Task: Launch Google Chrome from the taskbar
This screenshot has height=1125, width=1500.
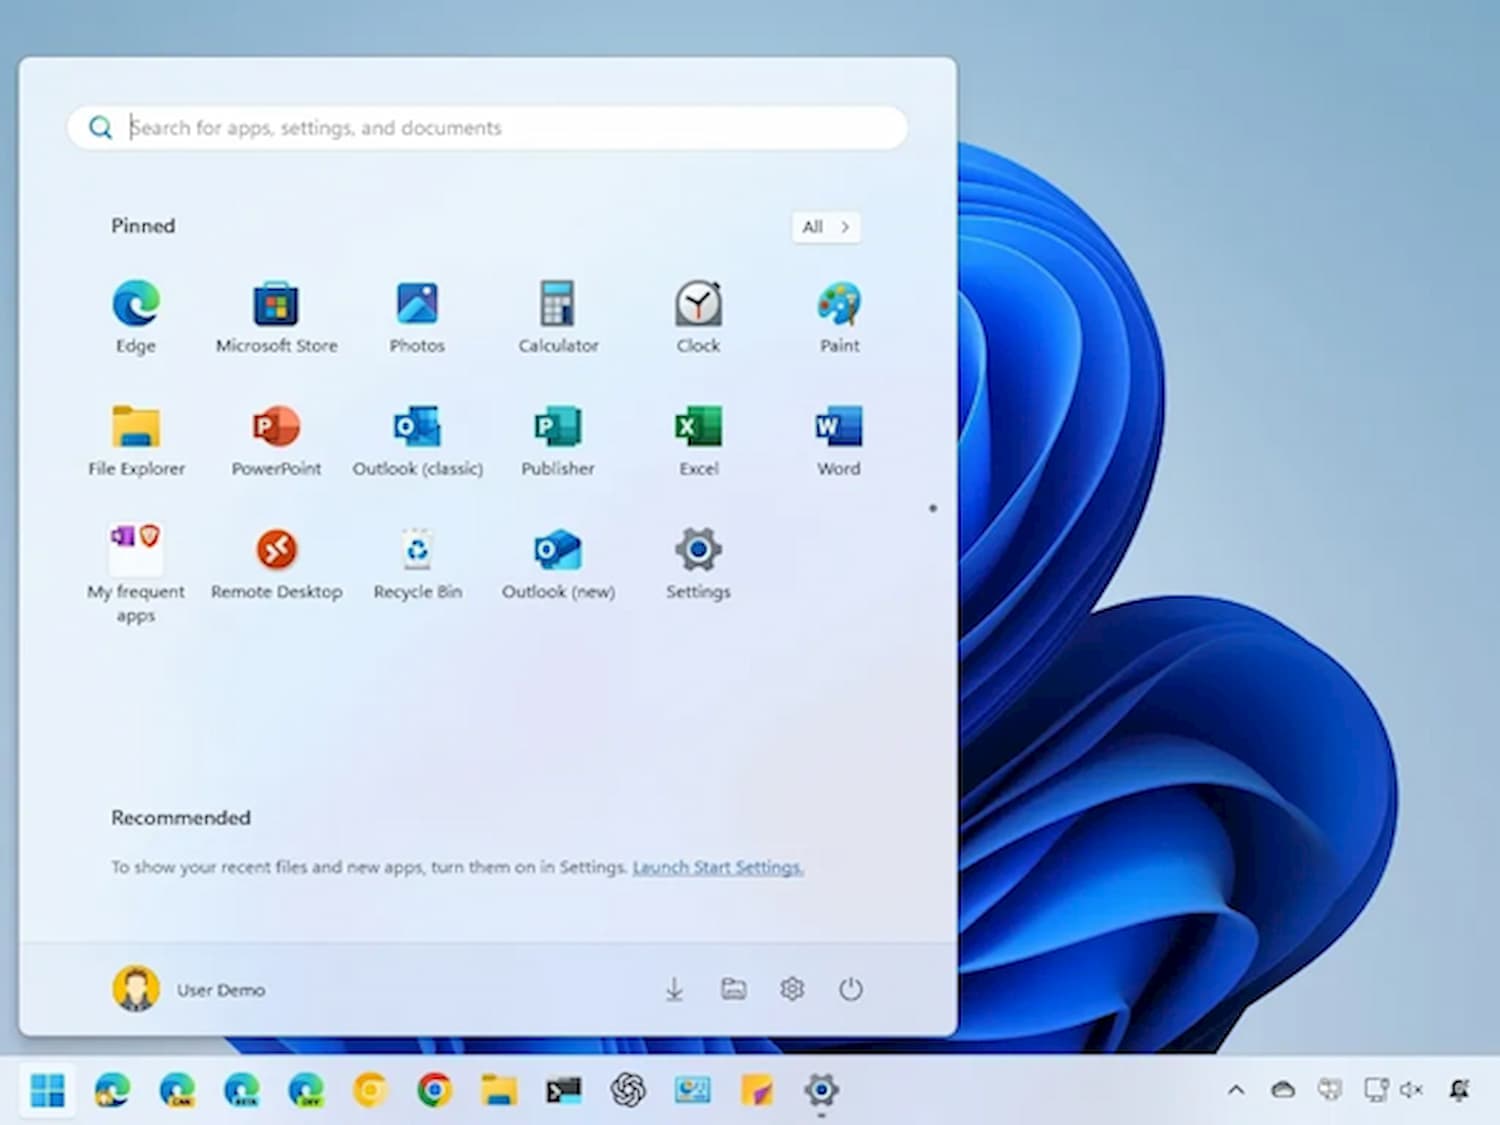Action: click(434, 1091)
